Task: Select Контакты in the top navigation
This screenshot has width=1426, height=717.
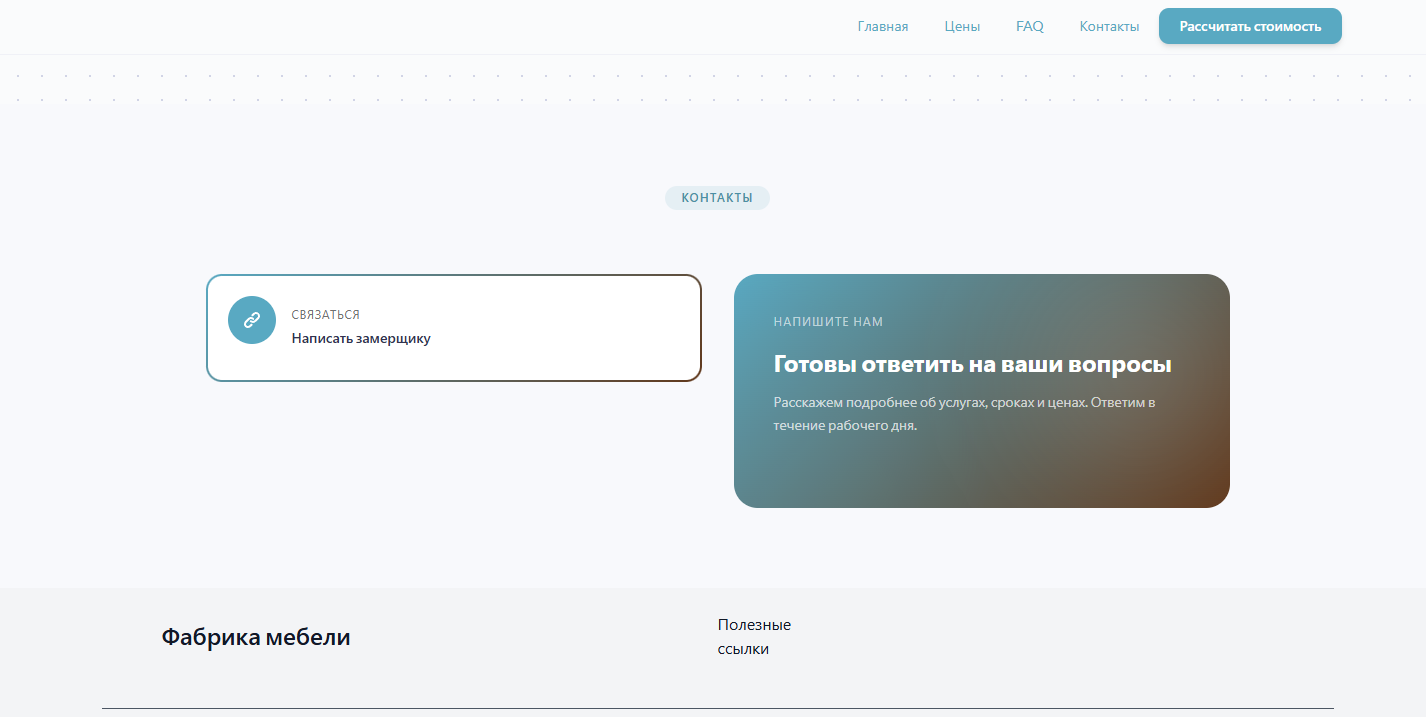Action: click(1109, 27)
